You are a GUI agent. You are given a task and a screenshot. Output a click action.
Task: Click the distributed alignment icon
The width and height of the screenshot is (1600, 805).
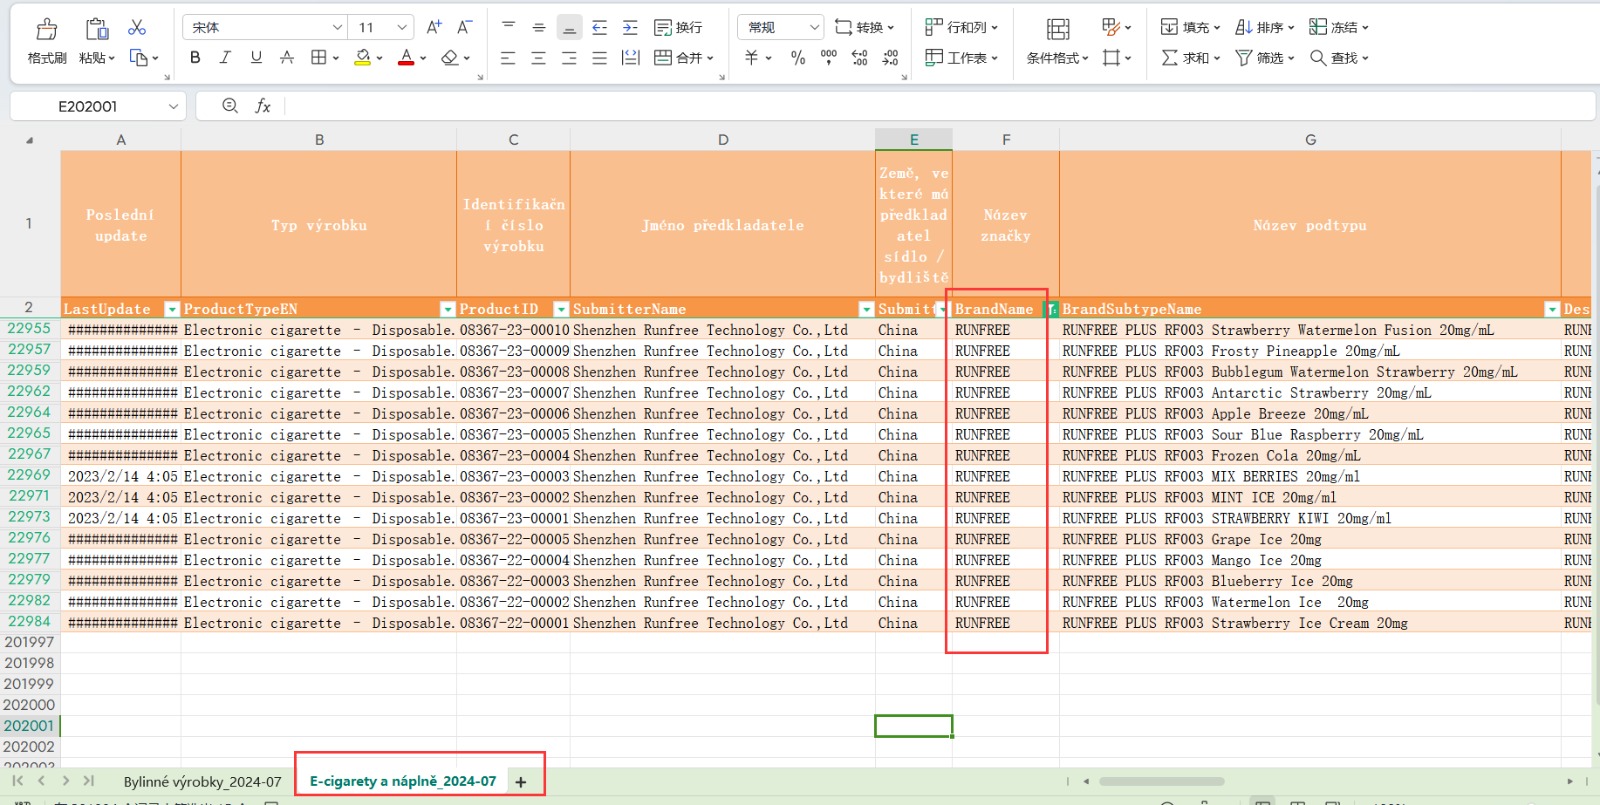[630, 58]
